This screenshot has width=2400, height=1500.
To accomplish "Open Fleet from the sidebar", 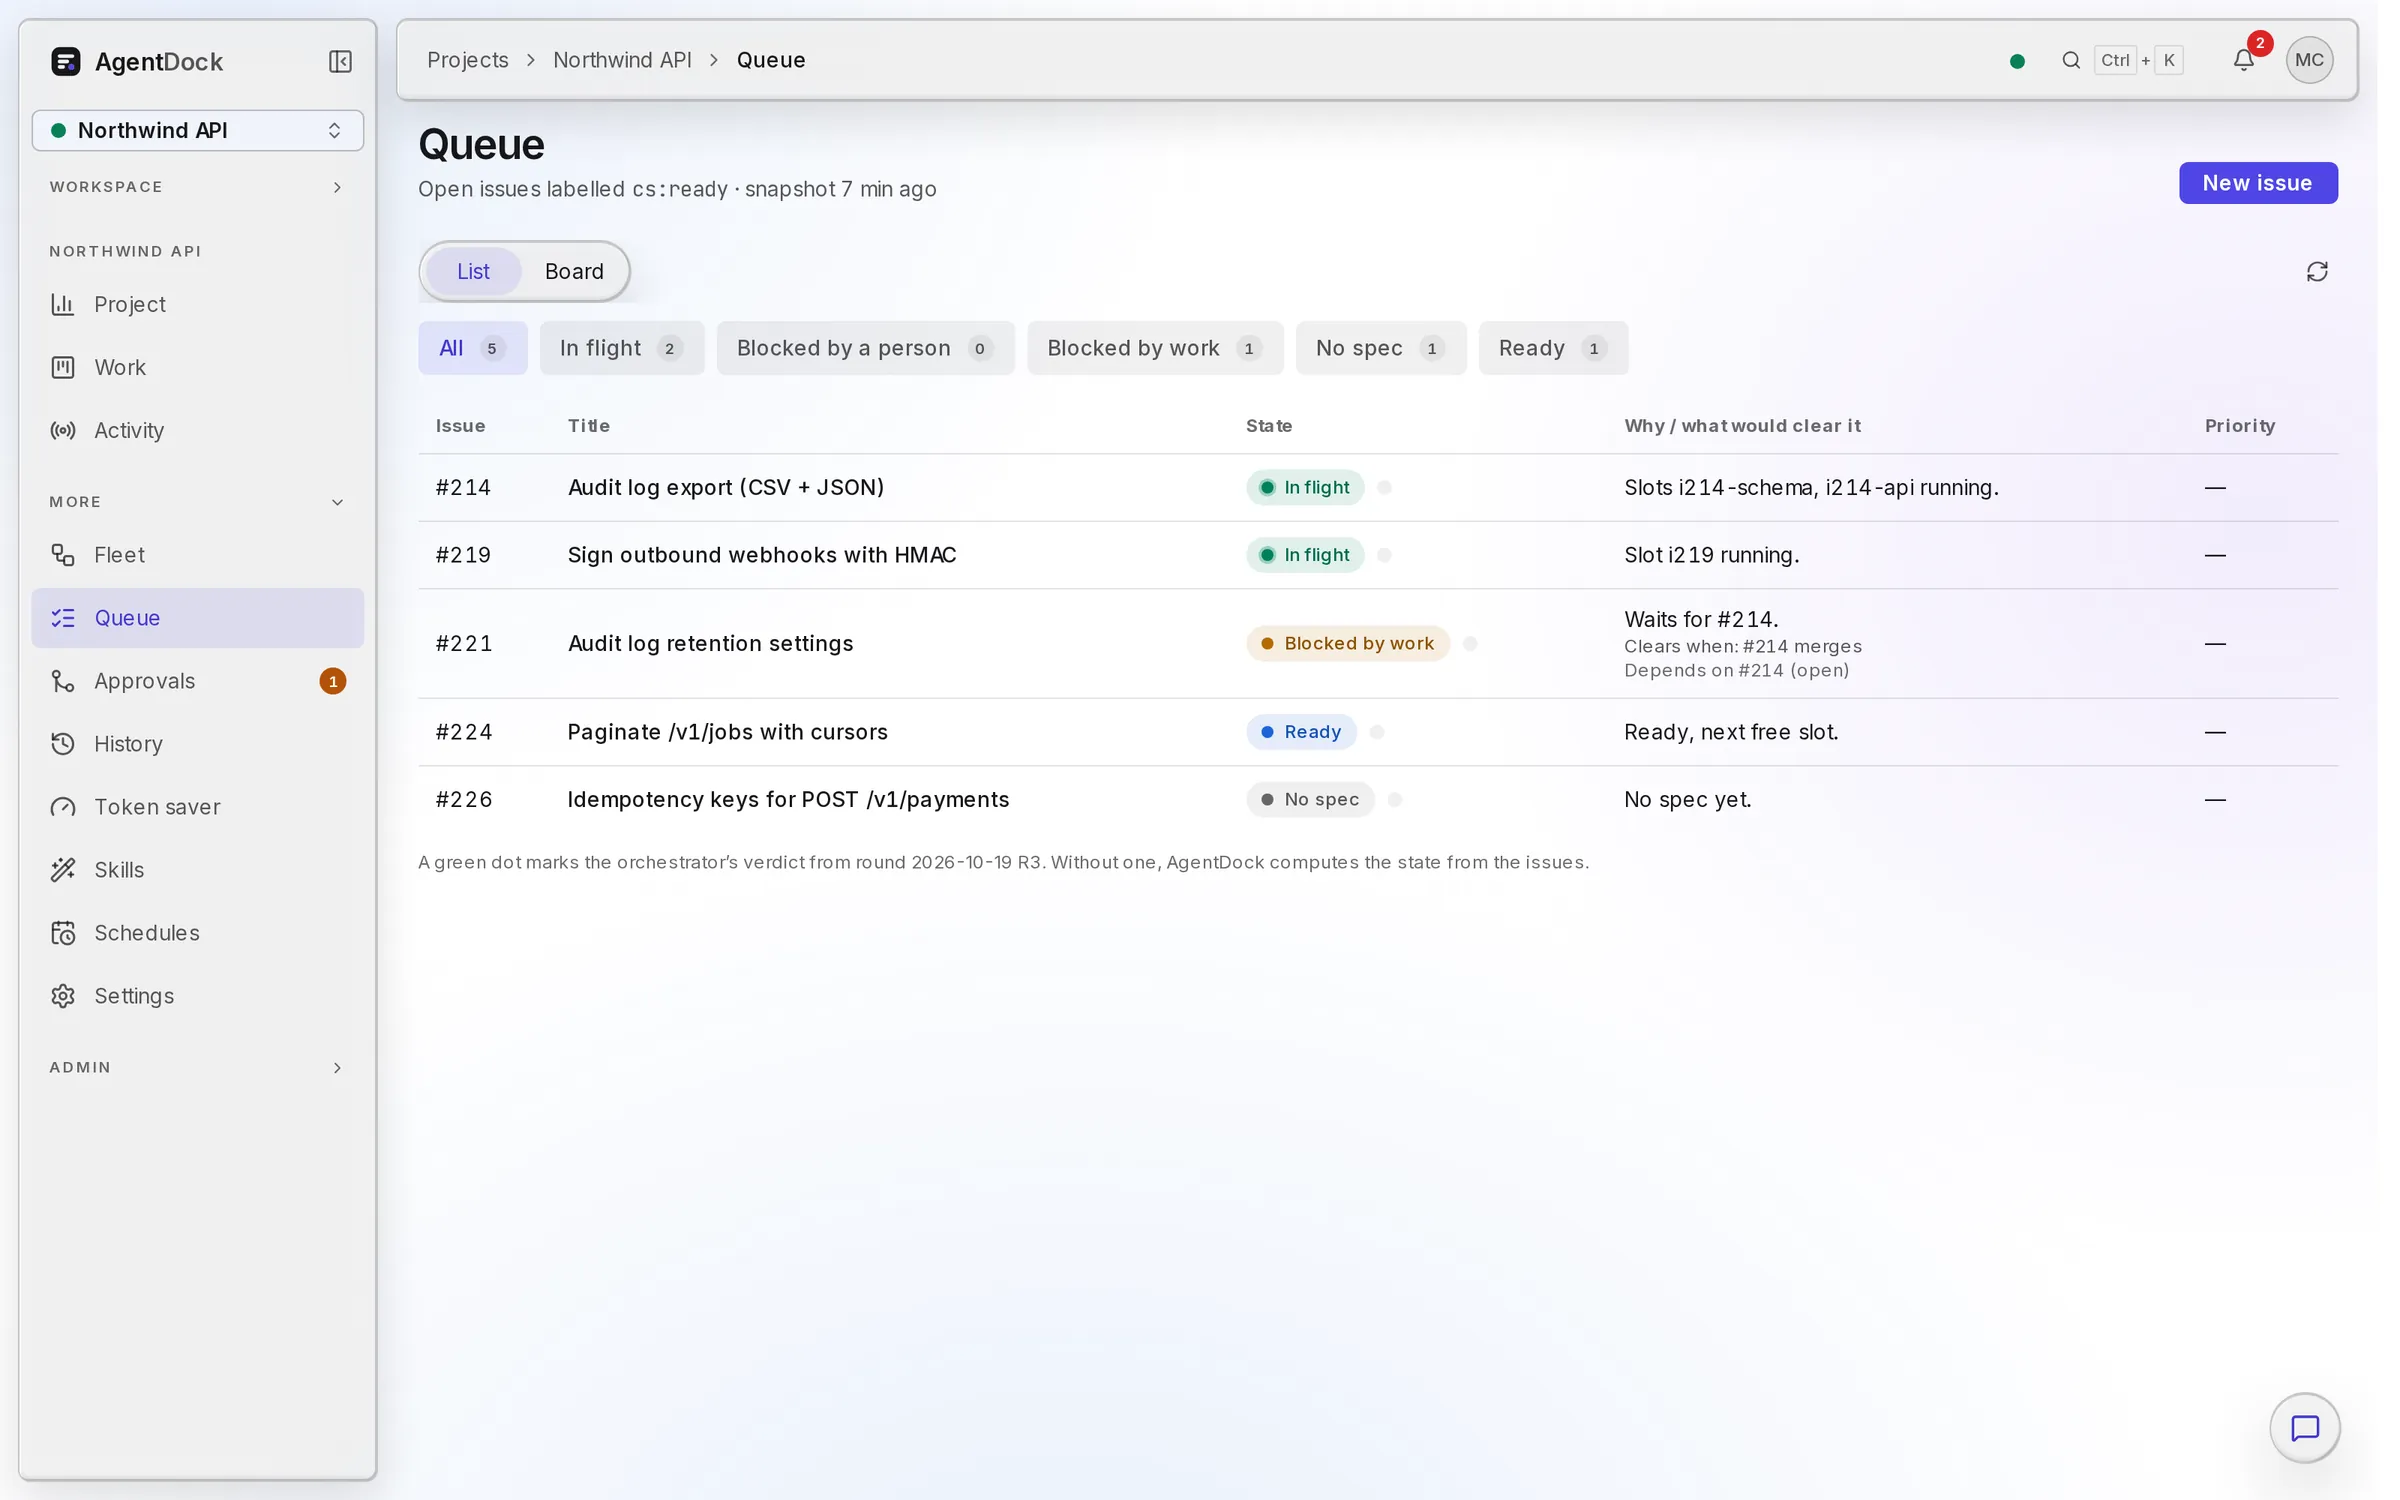I will pyautogui.click(x=197, y=555).
